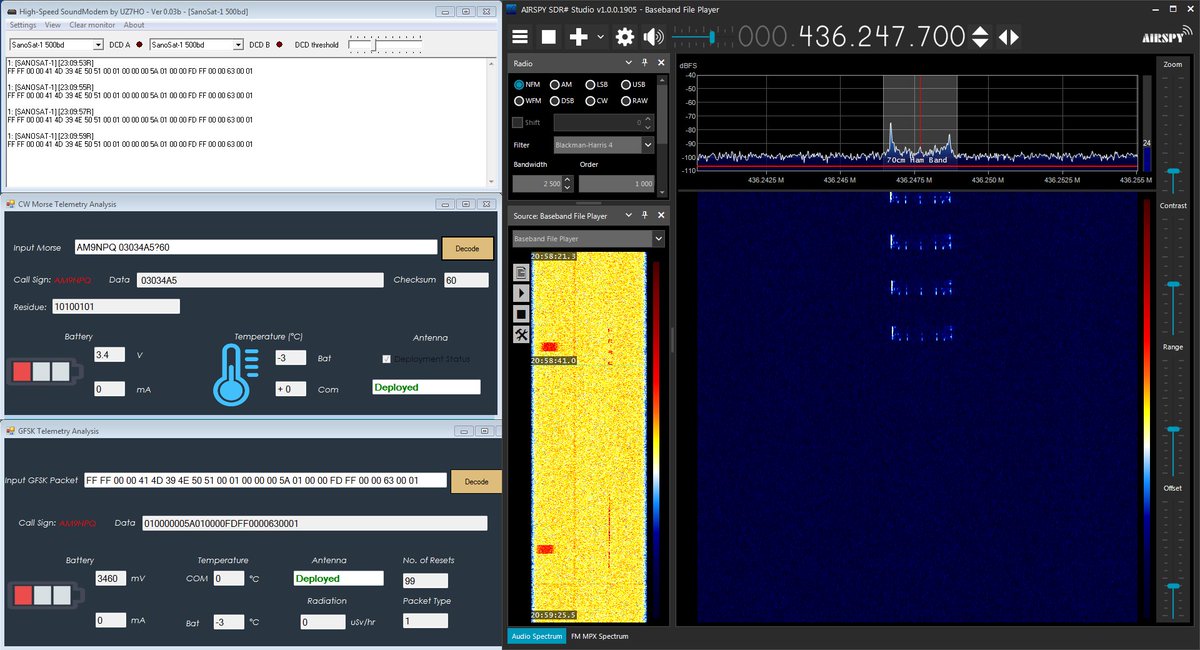This screenshot has height=650, width=1200.
Task: Pin the Radio panel
Action: [x=646, y=63]
